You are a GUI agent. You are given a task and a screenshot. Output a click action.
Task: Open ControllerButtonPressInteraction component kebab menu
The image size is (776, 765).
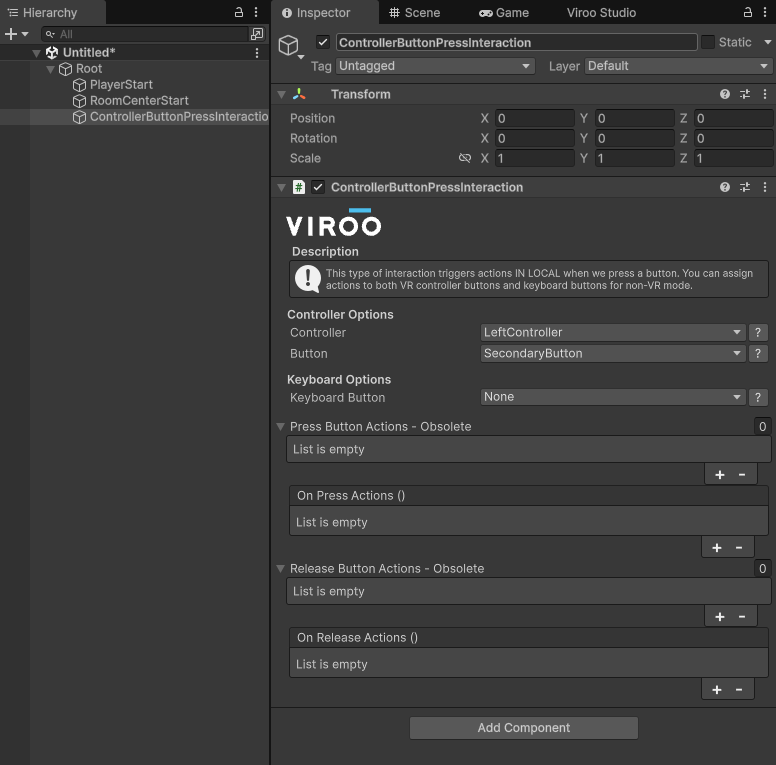765,187
